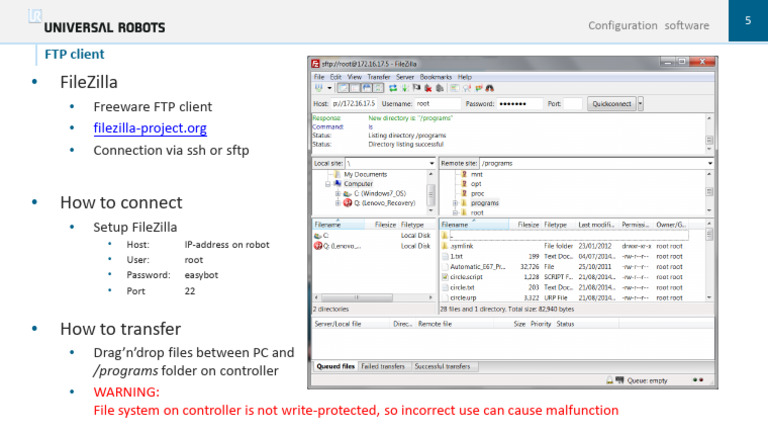Open the Site Manager toolbar icon
Screen dimensions: 768x433
pyautogui.click(x=319, y=88)
